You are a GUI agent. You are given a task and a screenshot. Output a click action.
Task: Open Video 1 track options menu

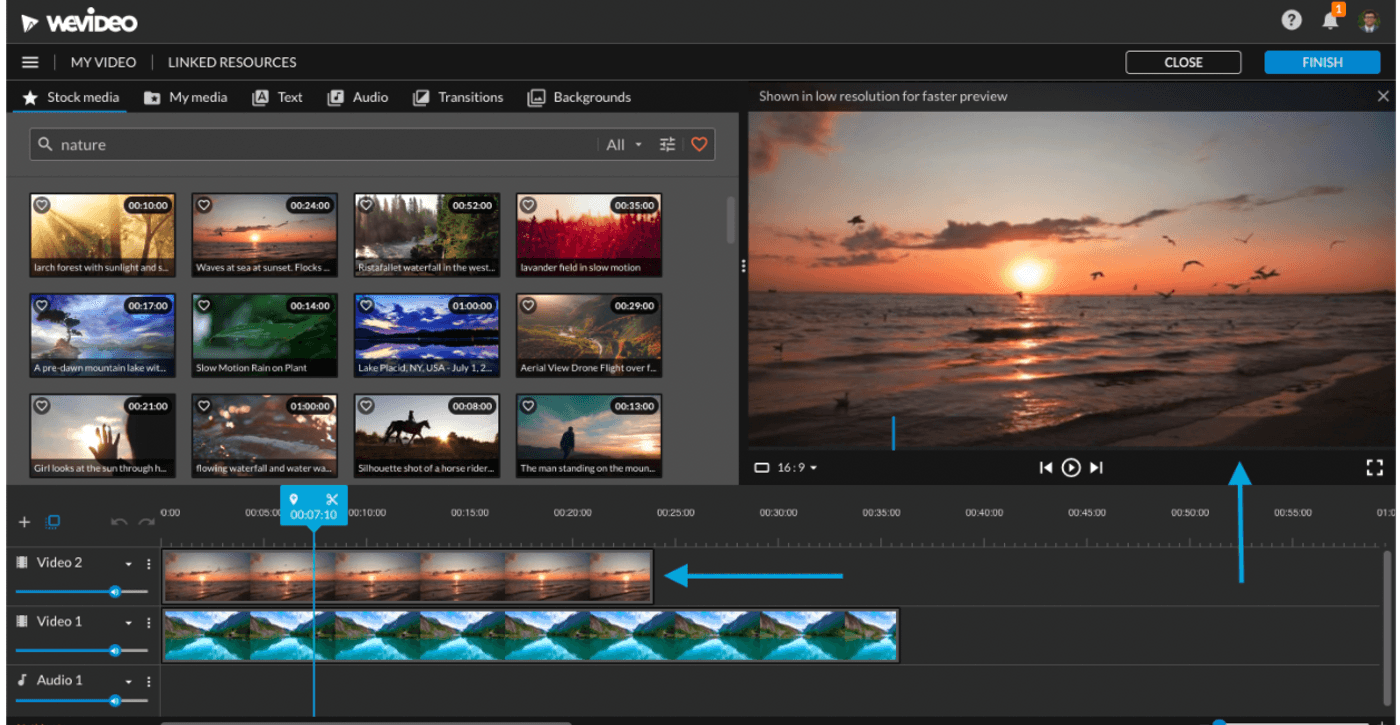(x=149, y=623)
